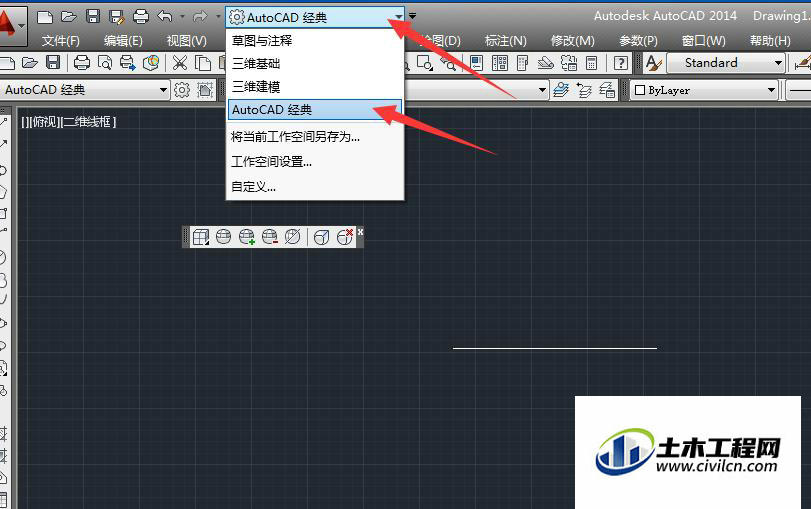Click the Help question mark icon
This screenshot has height=509, width=811.
(621, 63)
